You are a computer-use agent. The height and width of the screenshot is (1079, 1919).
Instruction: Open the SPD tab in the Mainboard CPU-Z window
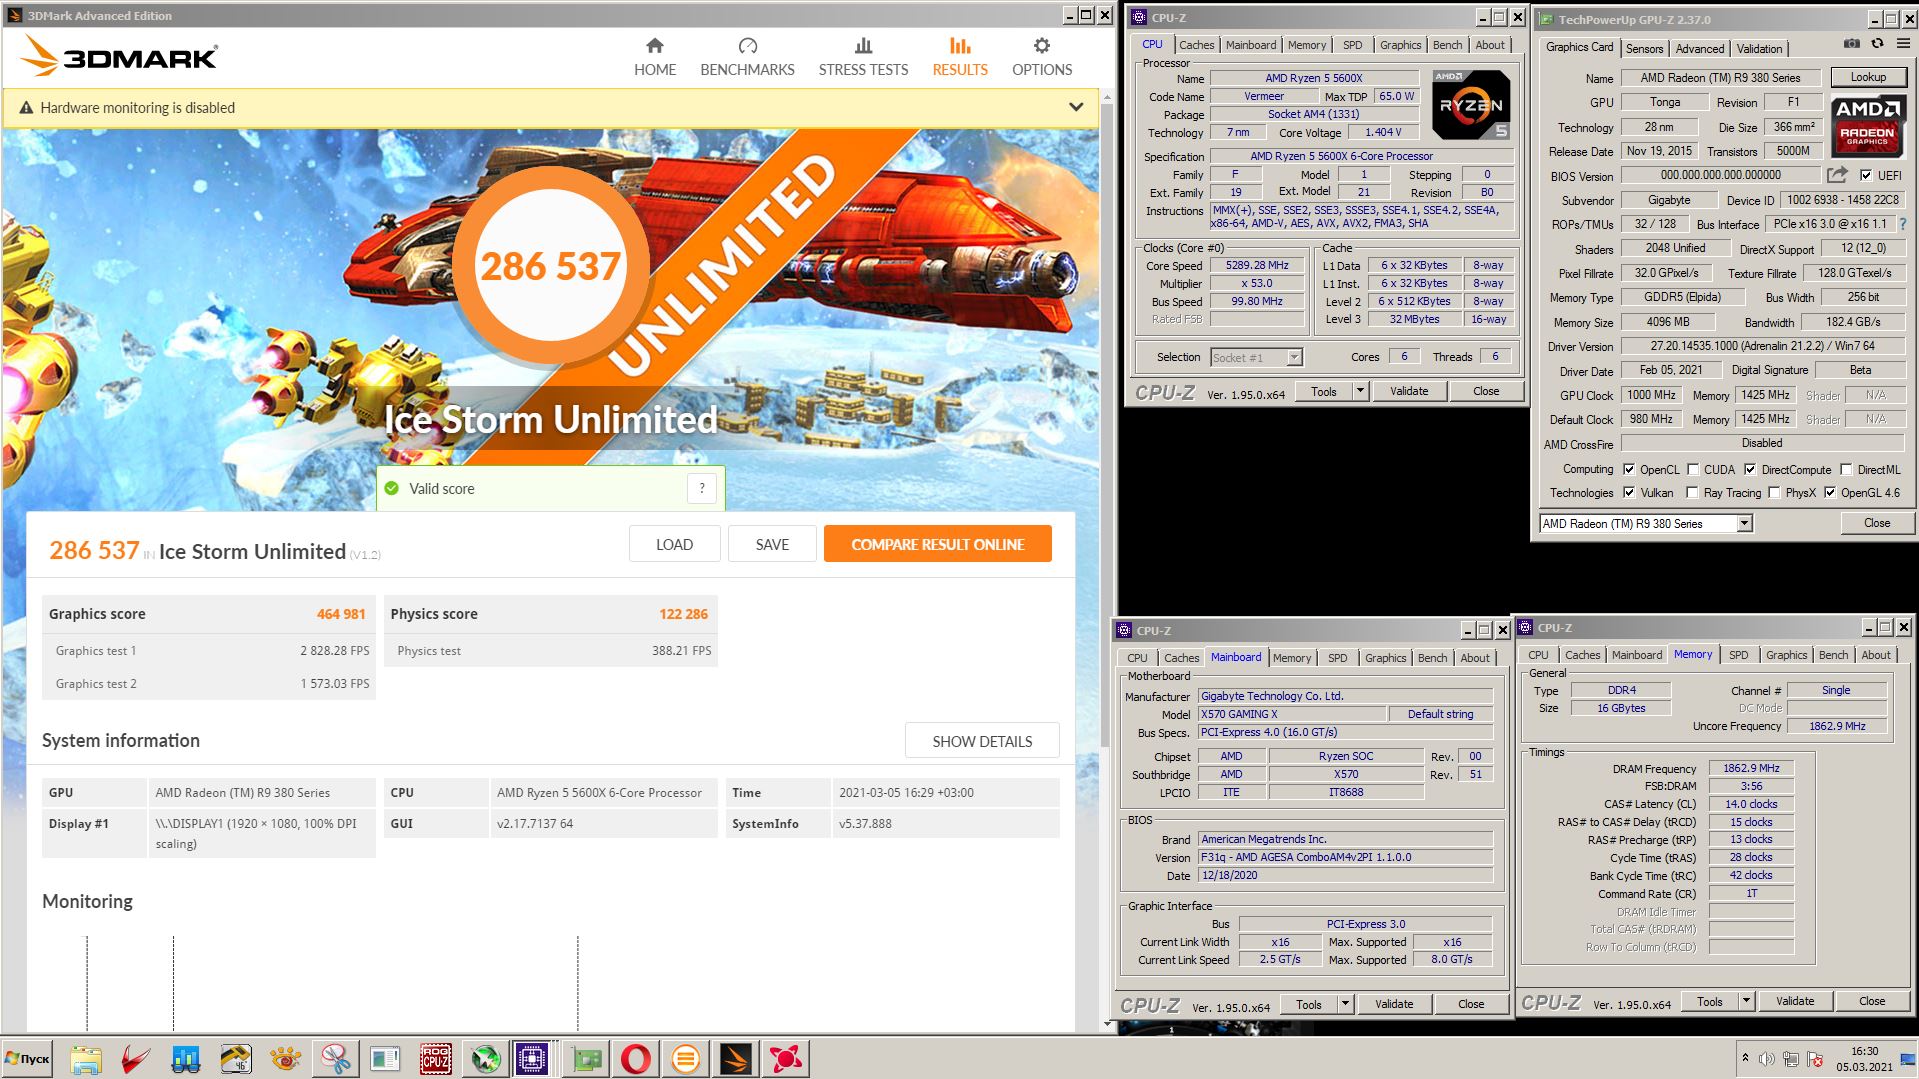1337,658
